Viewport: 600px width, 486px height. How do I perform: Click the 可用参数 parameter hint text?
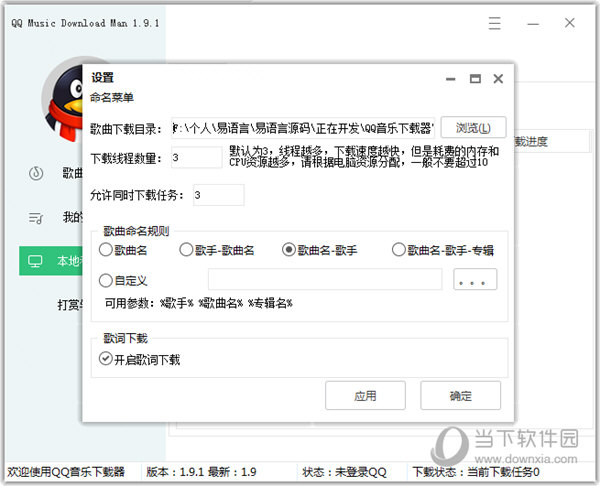[199, 303]
